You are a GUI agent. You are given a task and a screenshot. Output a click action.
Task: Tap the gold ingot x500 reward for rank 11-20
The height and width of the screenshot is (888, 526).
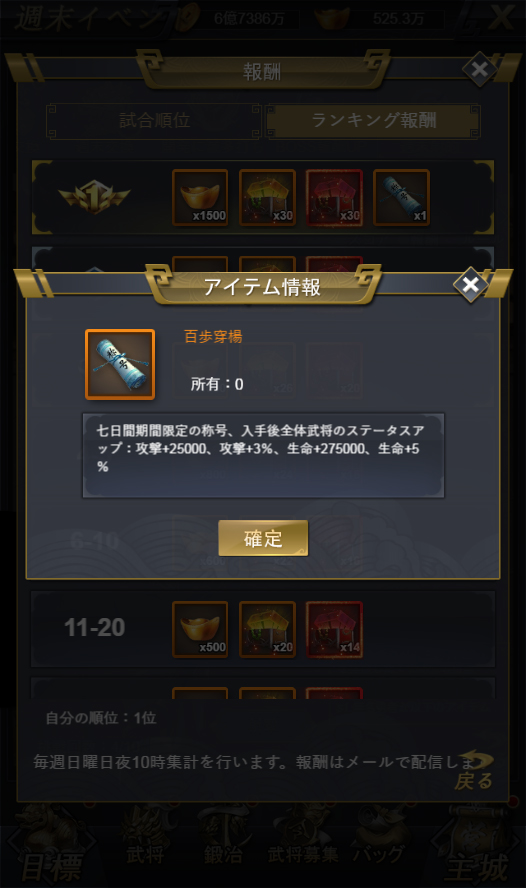pyautogui.click(x=200, y=629)
